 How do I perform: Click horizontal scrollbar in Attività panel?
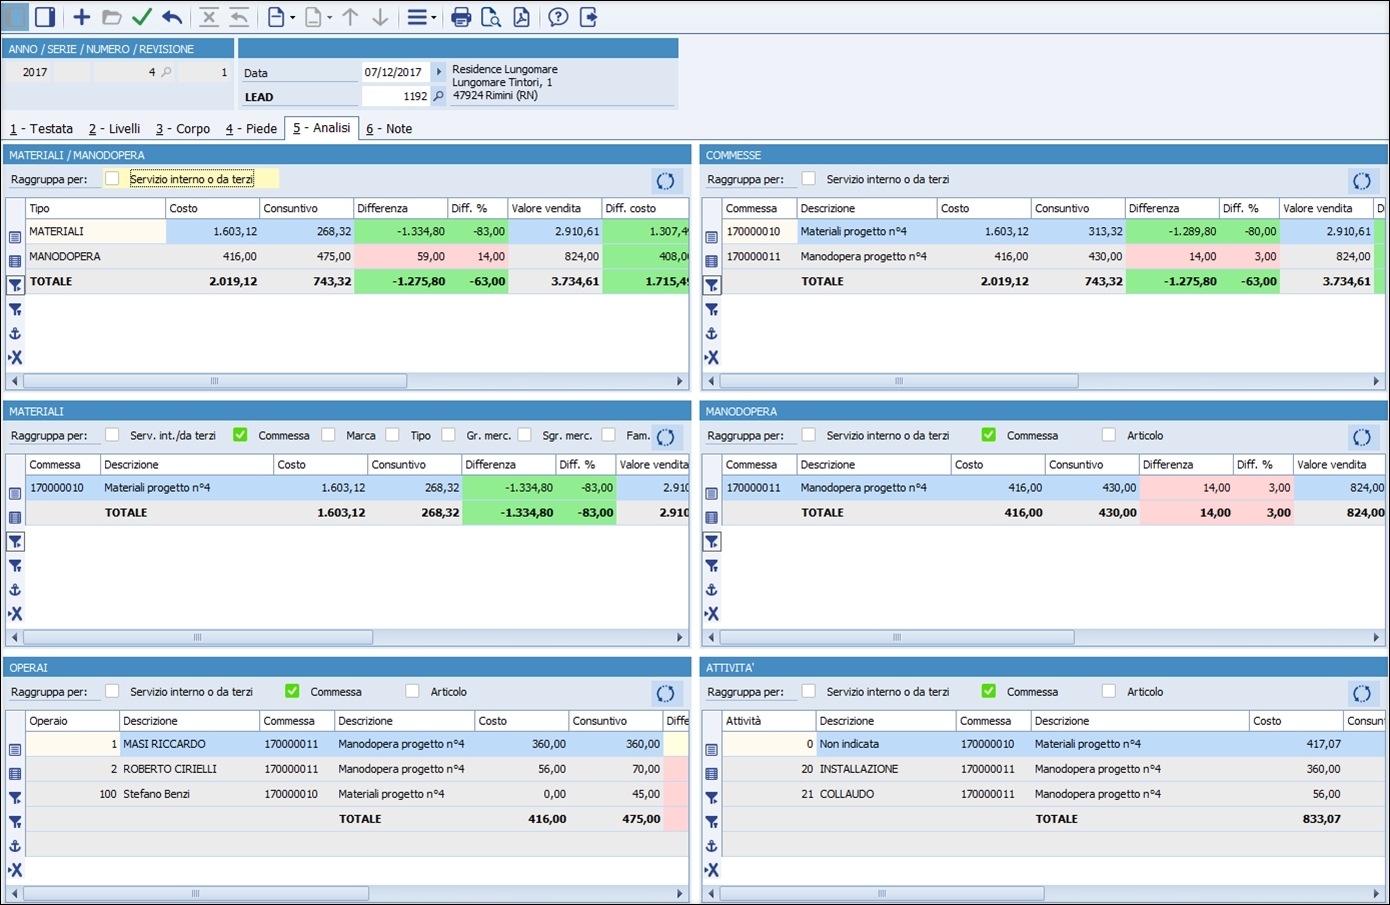click(x=882, y=894)
